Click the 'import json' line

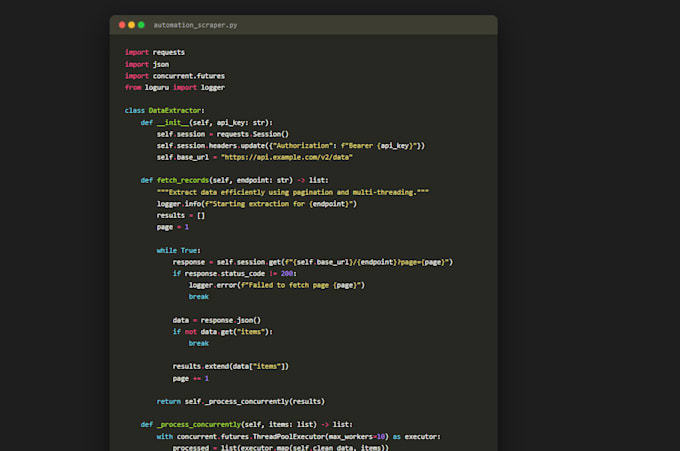tap(147, 64)
